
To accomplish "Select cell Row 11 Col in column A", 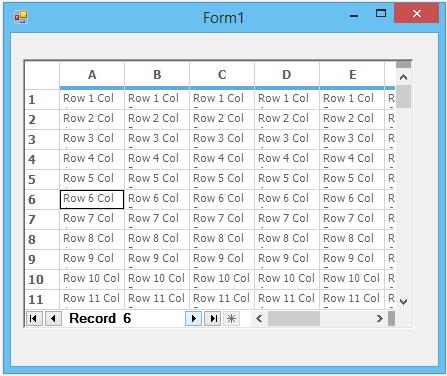I will click(x=92, y=299).
